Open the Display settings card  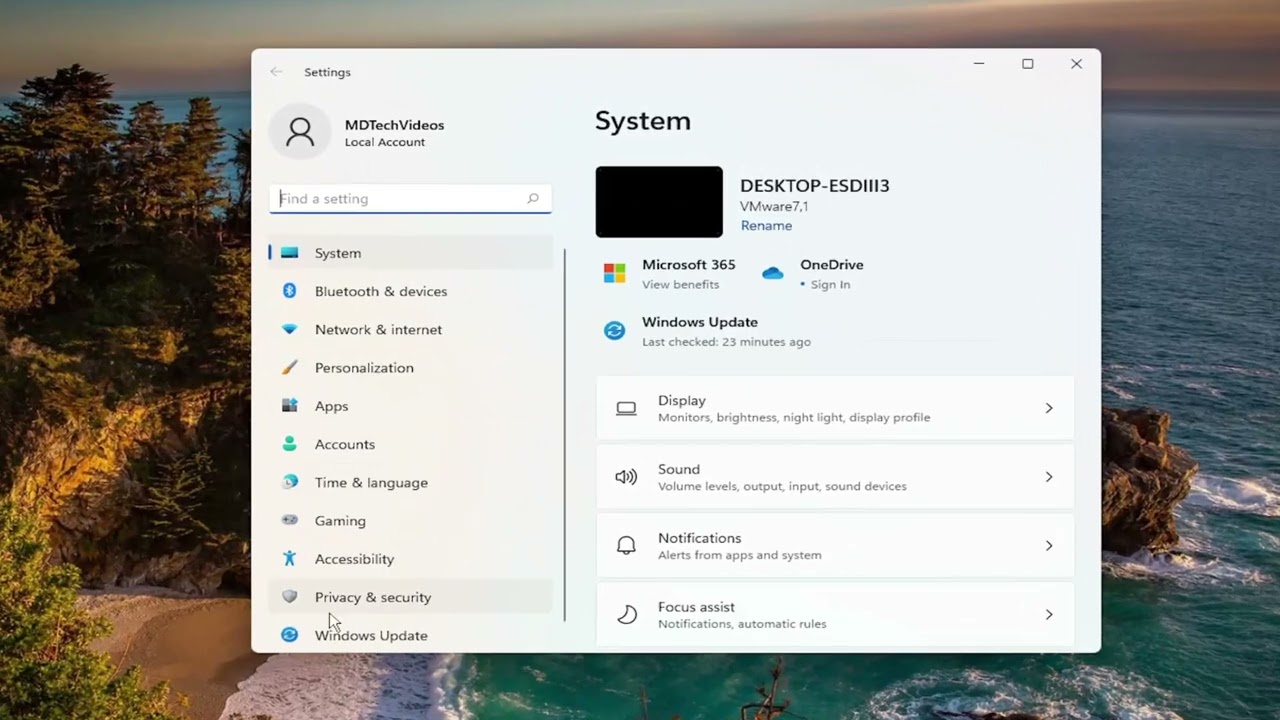click(x=835, y=408)
